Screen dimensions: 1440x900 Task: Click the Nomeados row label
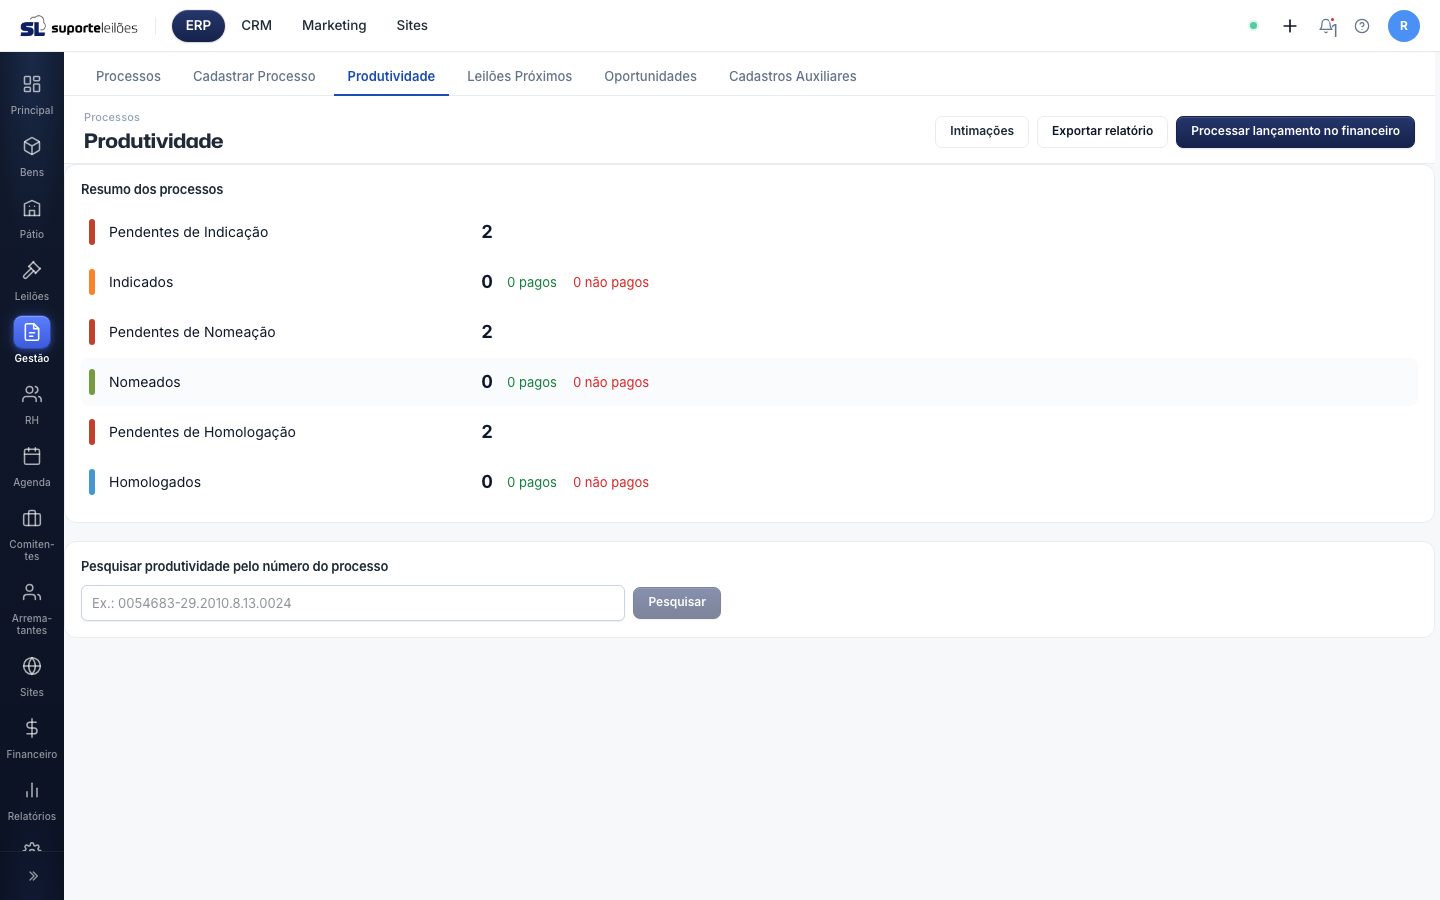pyautogui.click(x=145, y=382)
